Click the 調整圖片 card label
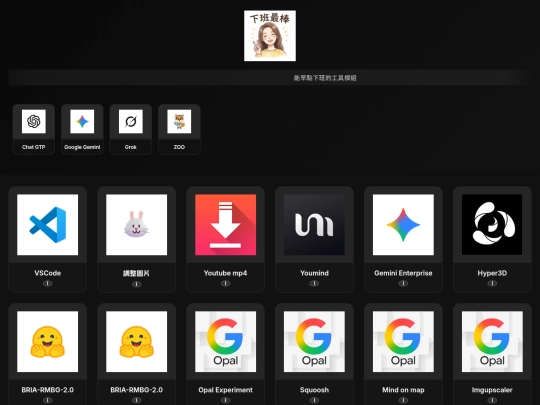540x405 pixels. [136, 273]
